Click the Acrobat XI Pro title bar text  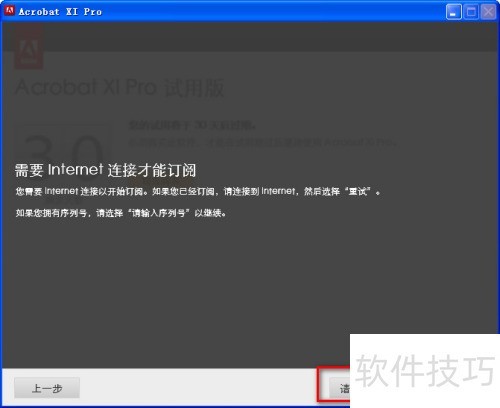tap(60, 12)
